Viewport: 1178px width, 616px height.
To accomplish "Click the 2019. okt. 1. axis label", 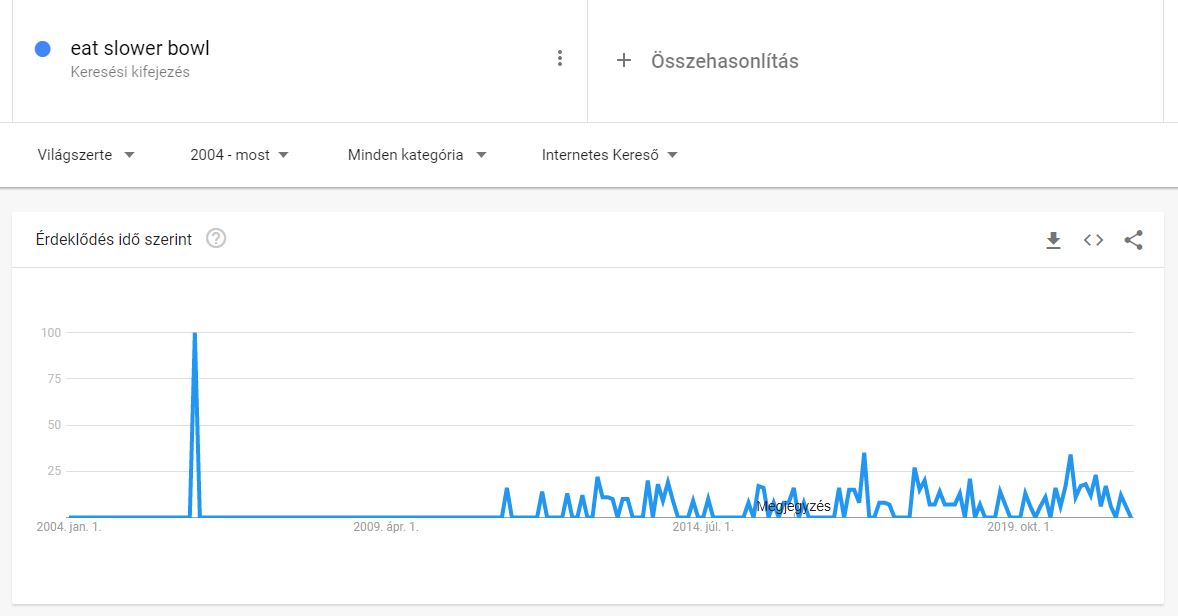I will click(x=1019, y=527).
